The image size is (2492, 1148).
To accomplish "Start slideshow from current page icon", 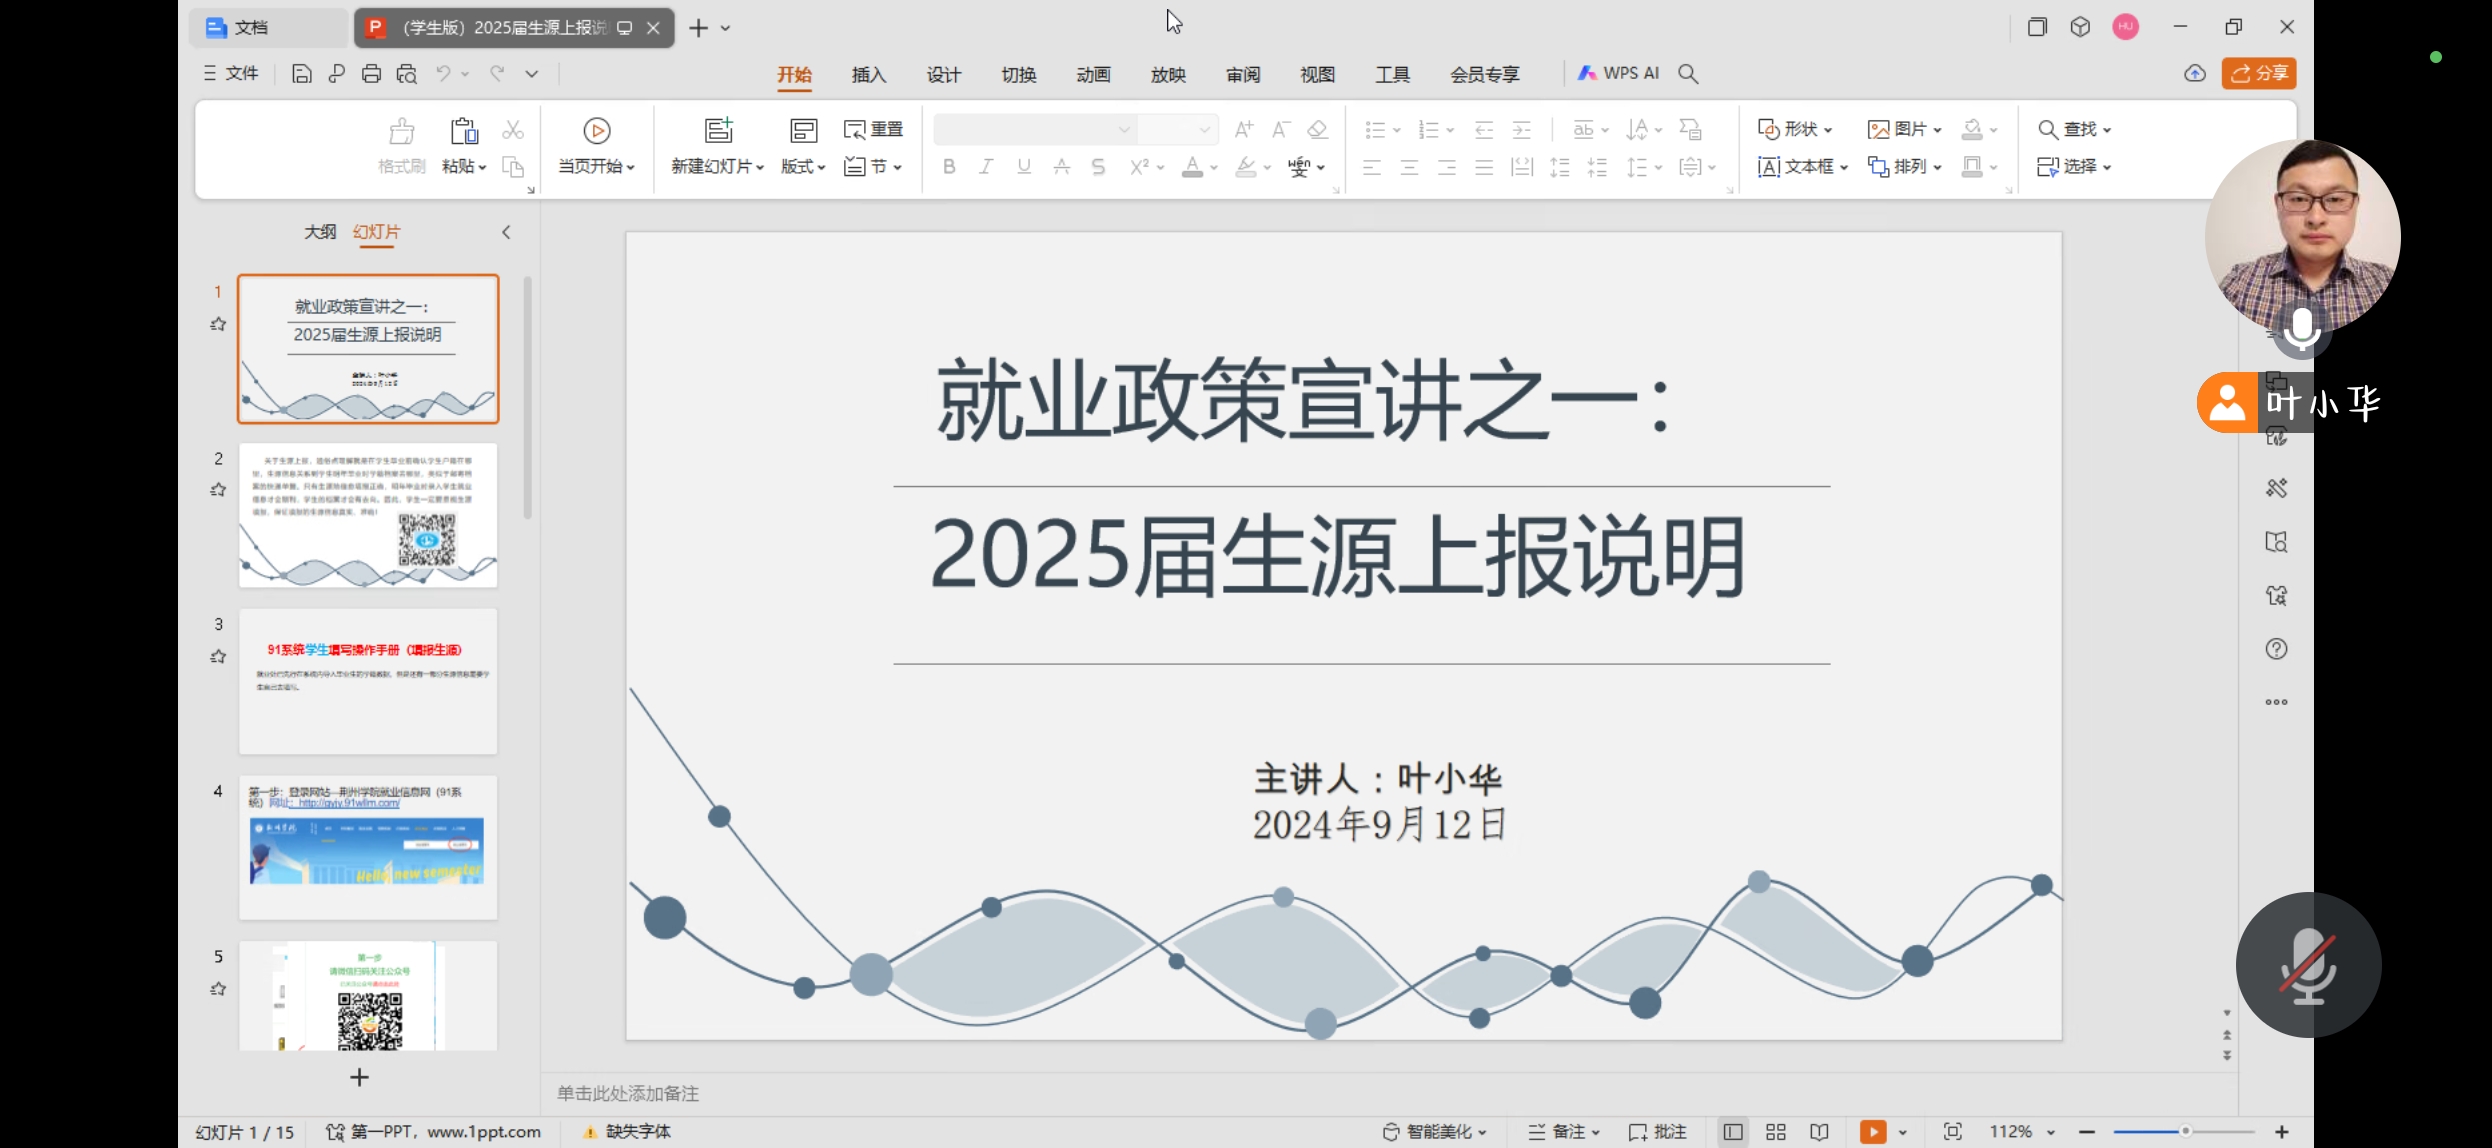I will pyautogui.click(x=596, y=131).
